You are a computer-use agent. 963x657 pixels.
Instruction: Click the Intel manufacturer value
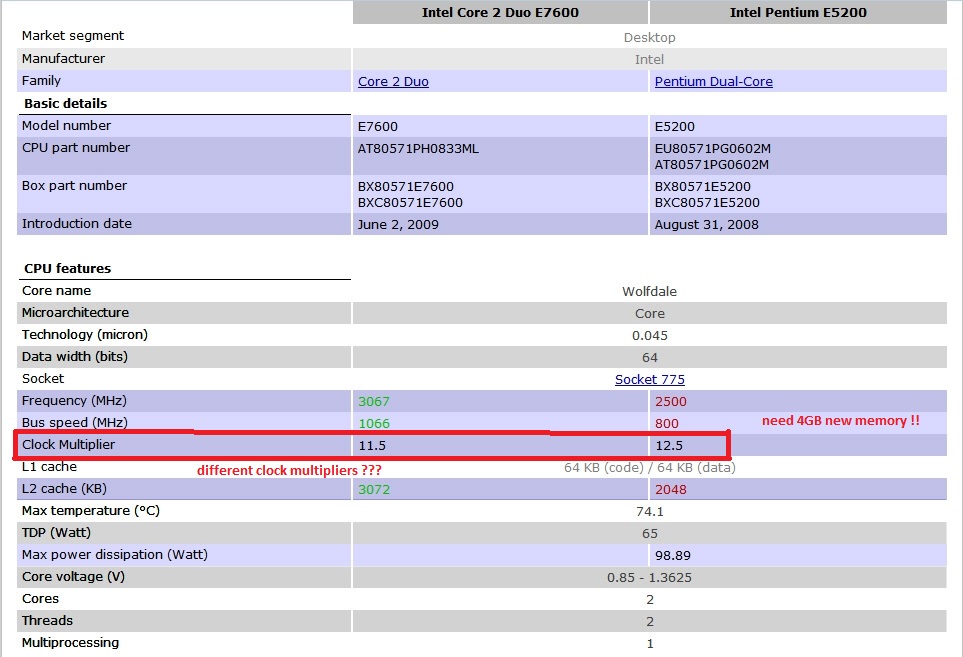649,60
